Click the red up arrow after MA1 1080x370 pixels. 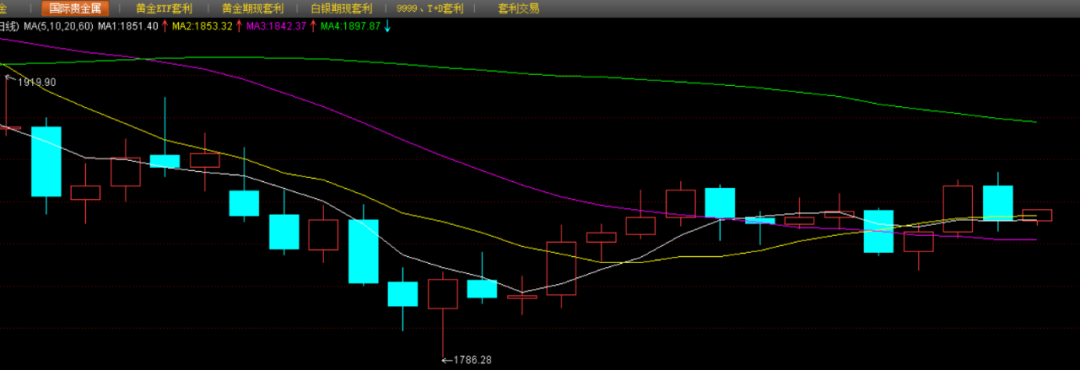click(x=165, y=26)
